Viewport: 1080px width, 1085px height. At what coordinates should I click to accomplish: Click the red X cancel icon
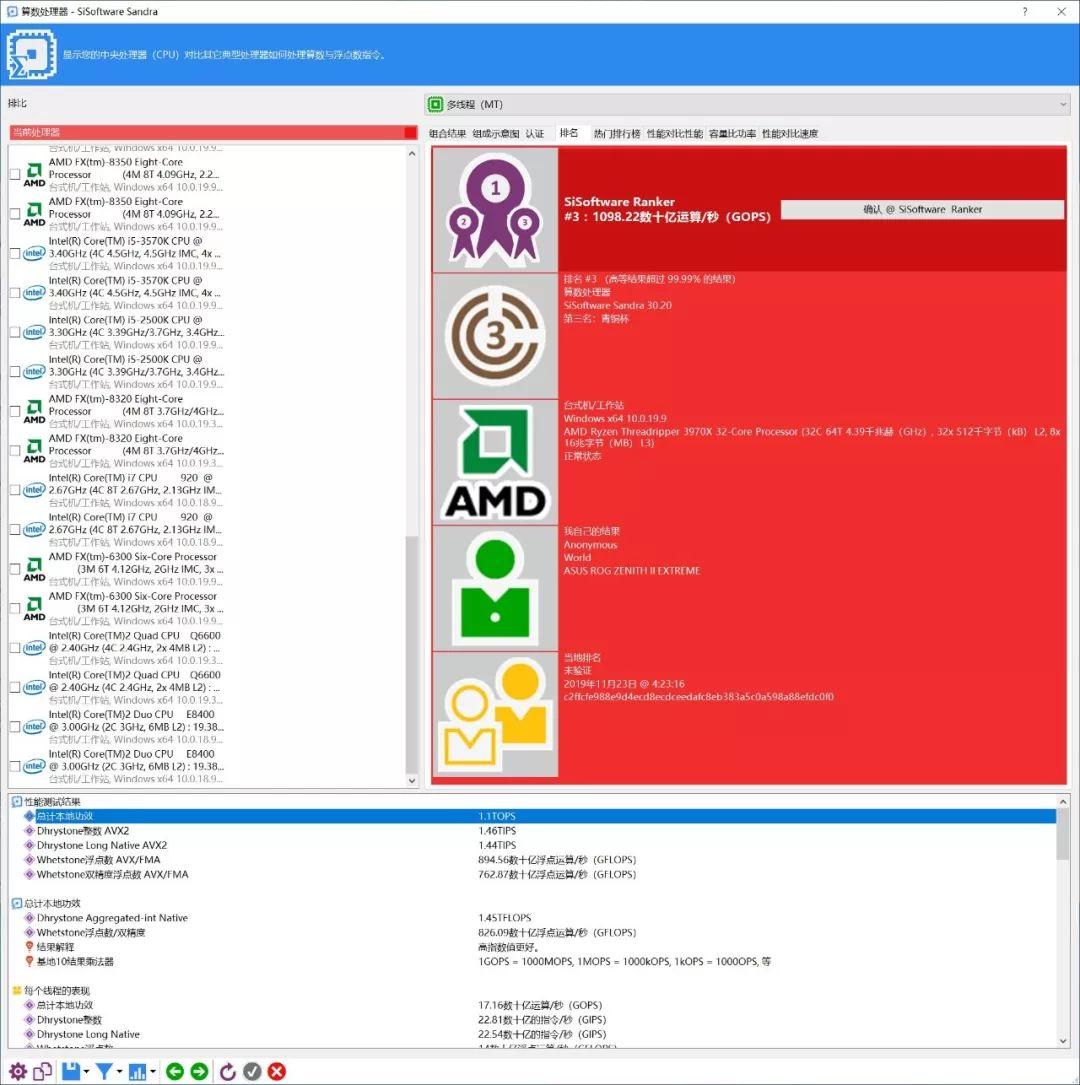coord(277,1071)
